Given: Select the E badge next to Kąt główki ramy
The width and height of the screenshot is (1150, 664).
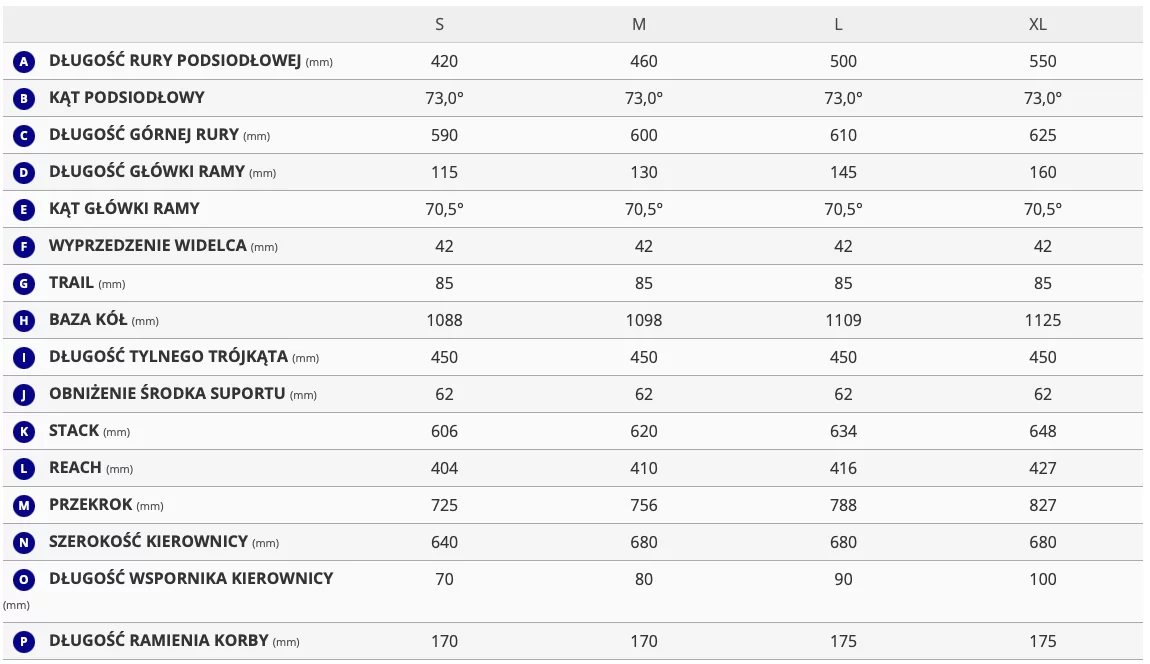Looking at the screenshot, I should pyautogui.click(x=24, y=210).
